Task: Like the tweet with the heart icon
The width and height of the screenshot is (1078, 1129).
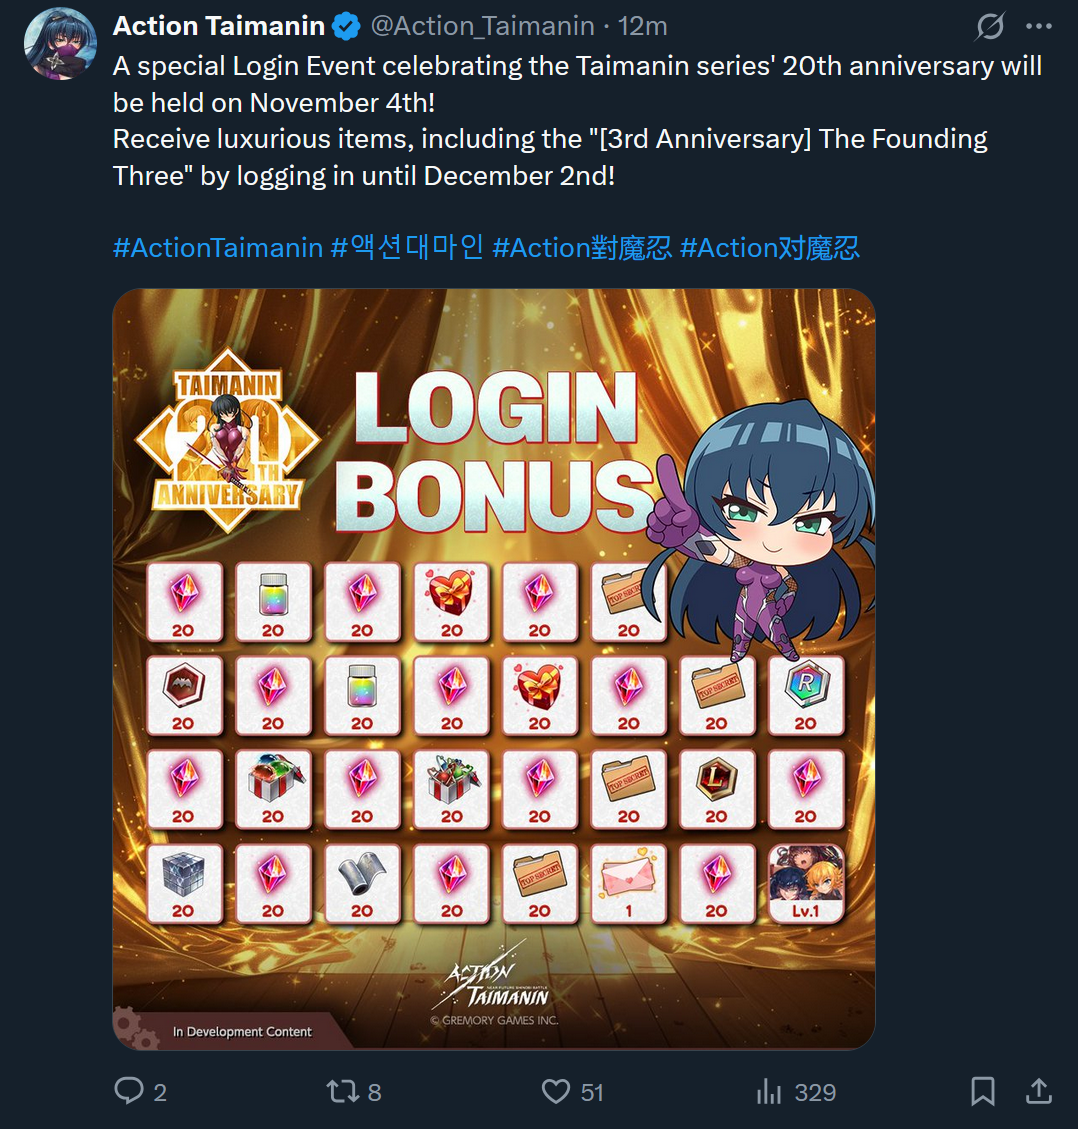Action: pos(556,1091)
